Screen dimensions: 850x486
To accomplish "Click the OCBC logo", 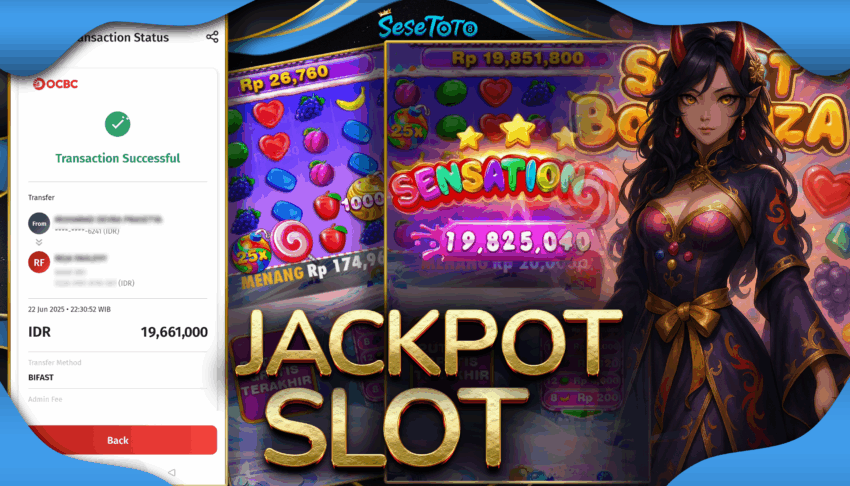I will (55, 84).
